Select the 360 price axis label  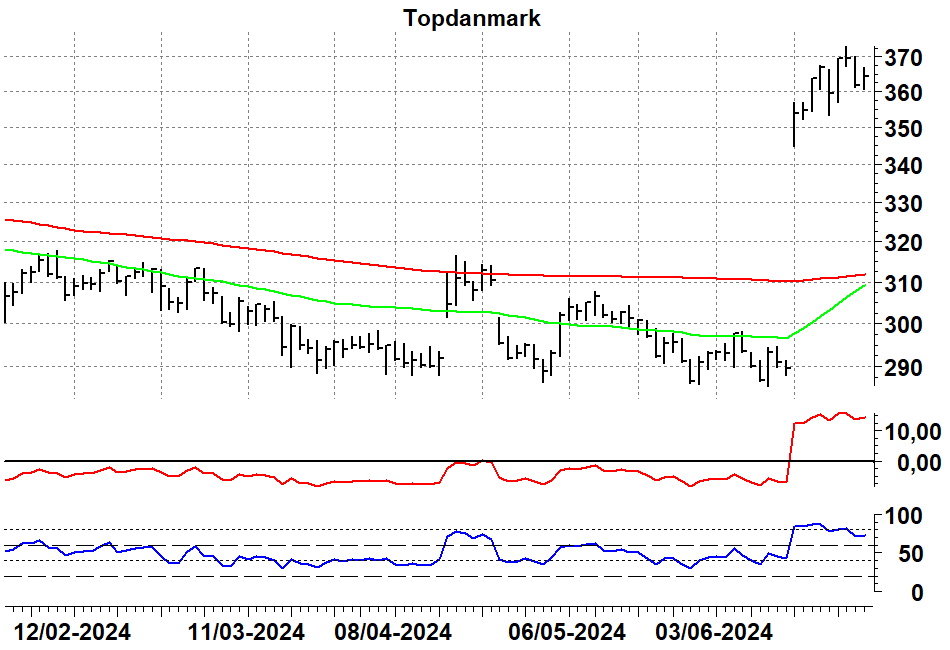(903, 93)
